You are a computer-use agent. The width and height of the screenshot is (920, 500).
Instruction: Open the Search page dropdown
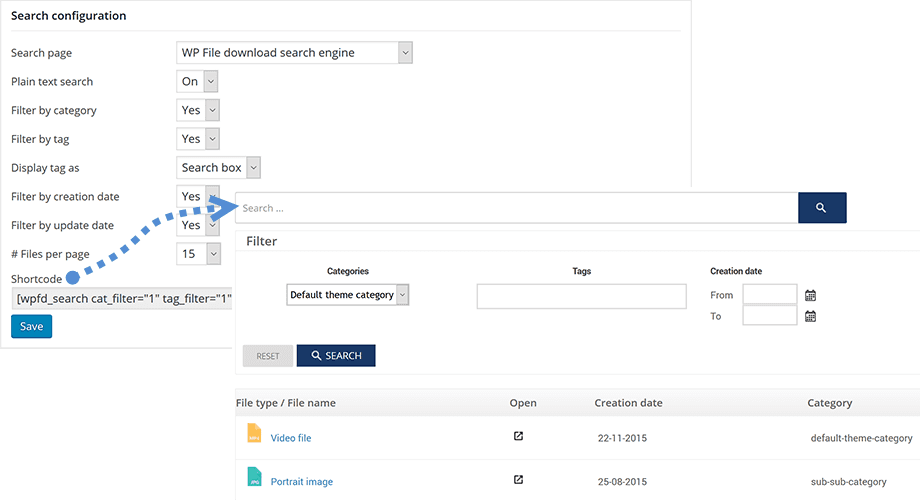[294, 52]
